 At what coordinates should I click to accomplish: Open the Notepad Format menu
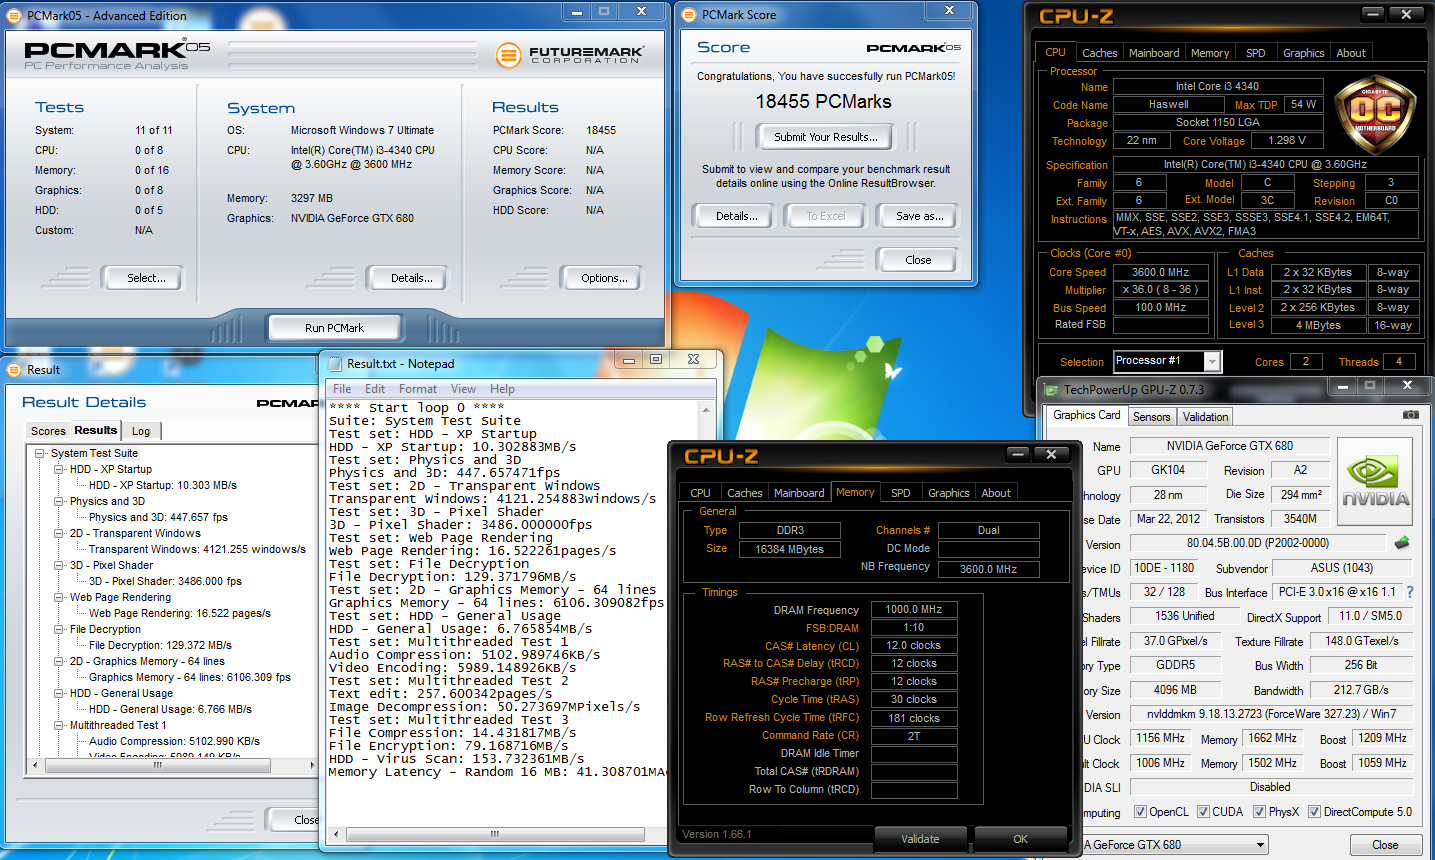click(418, 389)
